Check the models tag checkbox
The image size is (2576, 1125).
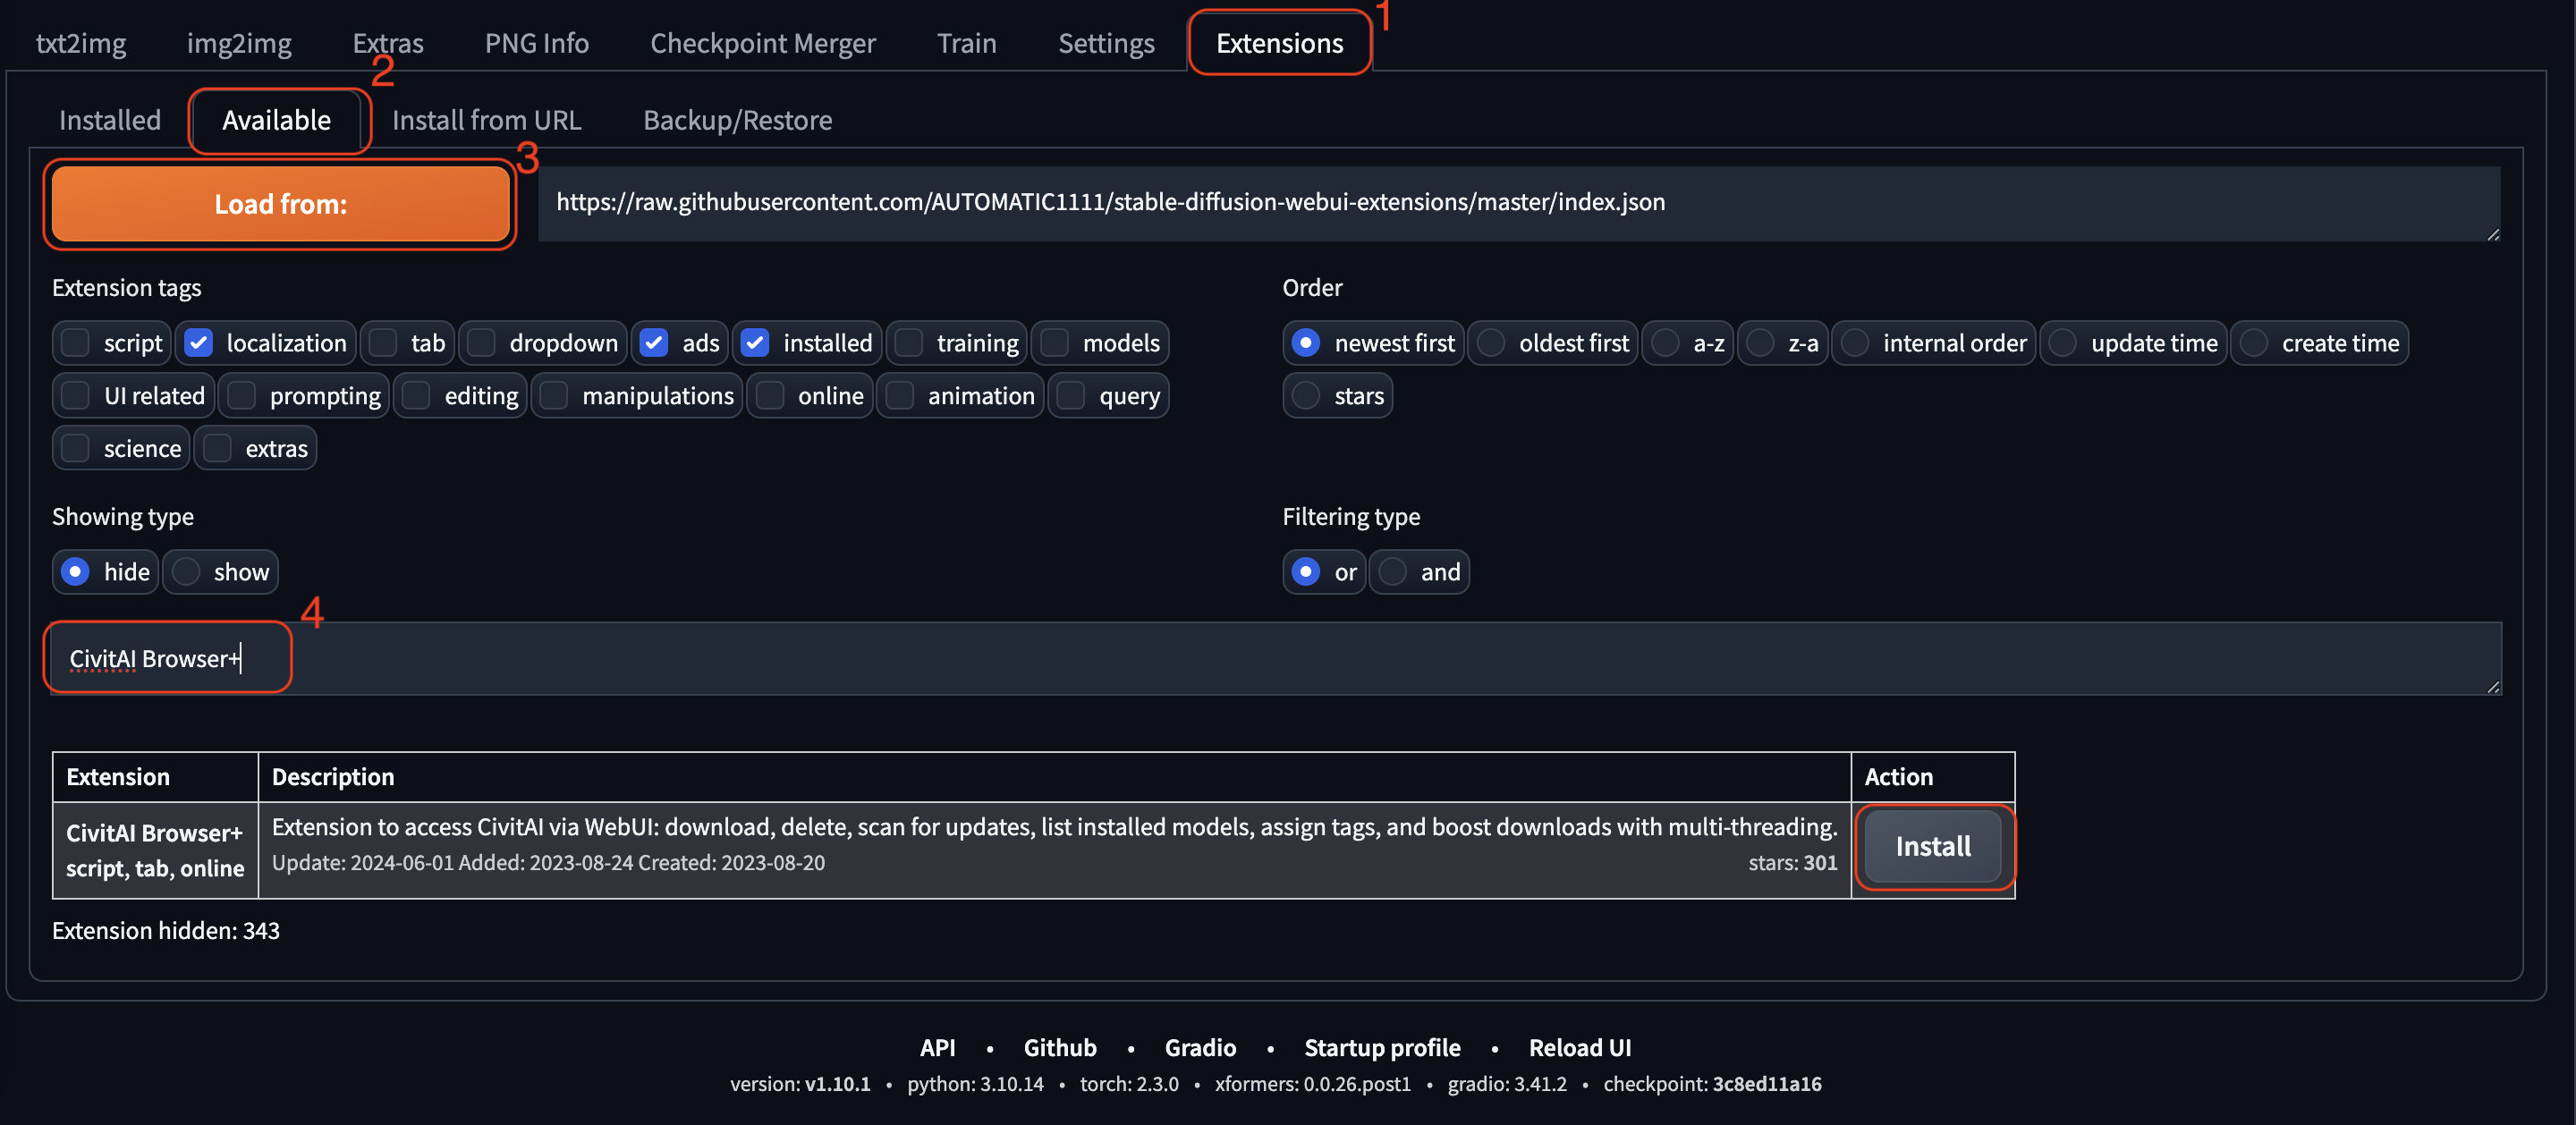click(1055, 343)
